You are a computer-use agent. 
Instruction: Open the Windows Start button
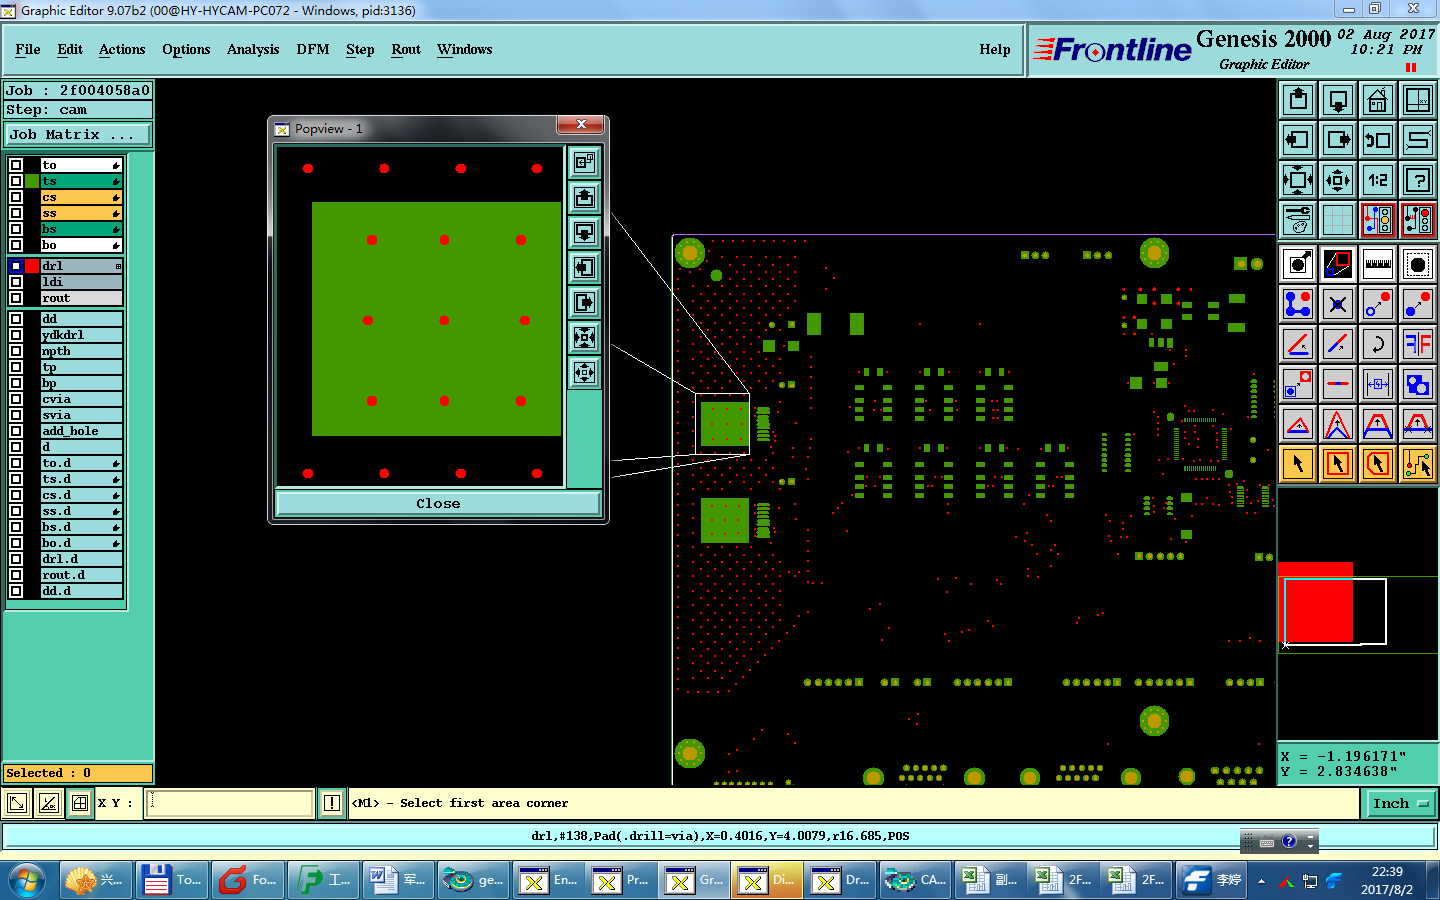click(x=27, y=880)
